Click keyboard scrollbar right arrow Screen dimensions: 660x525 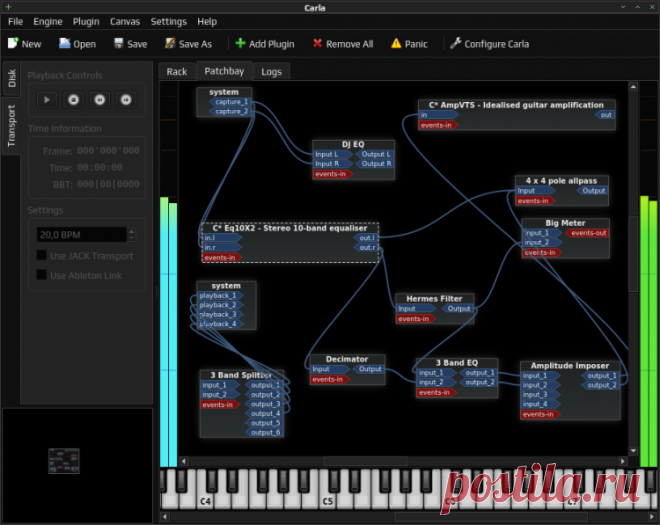pos(652,516)
